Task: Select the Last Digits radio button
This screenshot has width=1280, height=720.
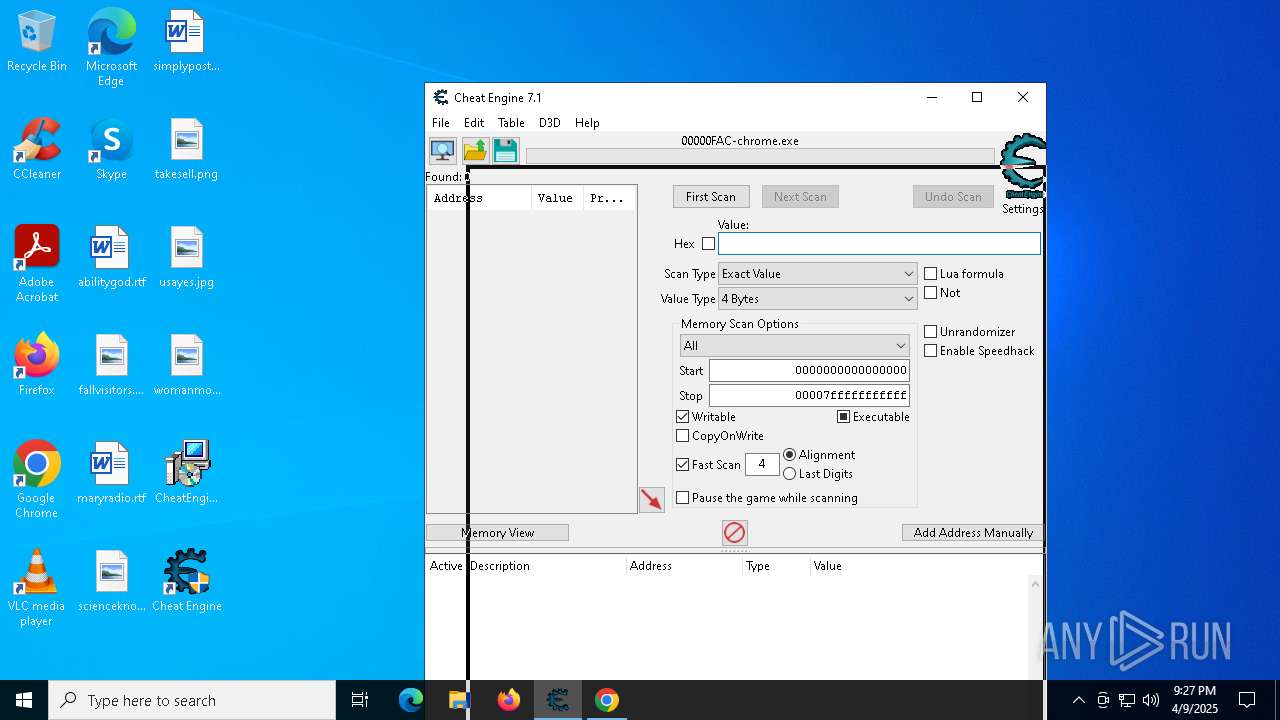Action: (x=790, y=474)
